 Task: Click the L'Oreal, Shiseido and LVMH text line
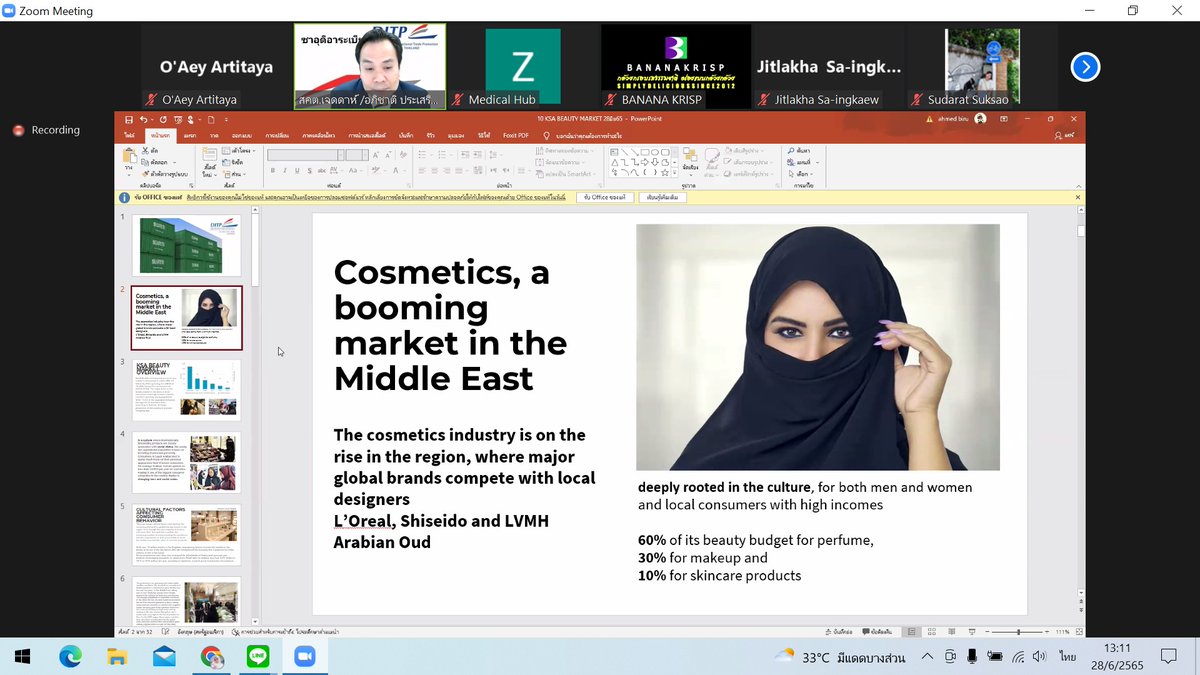tap(441, 521)
